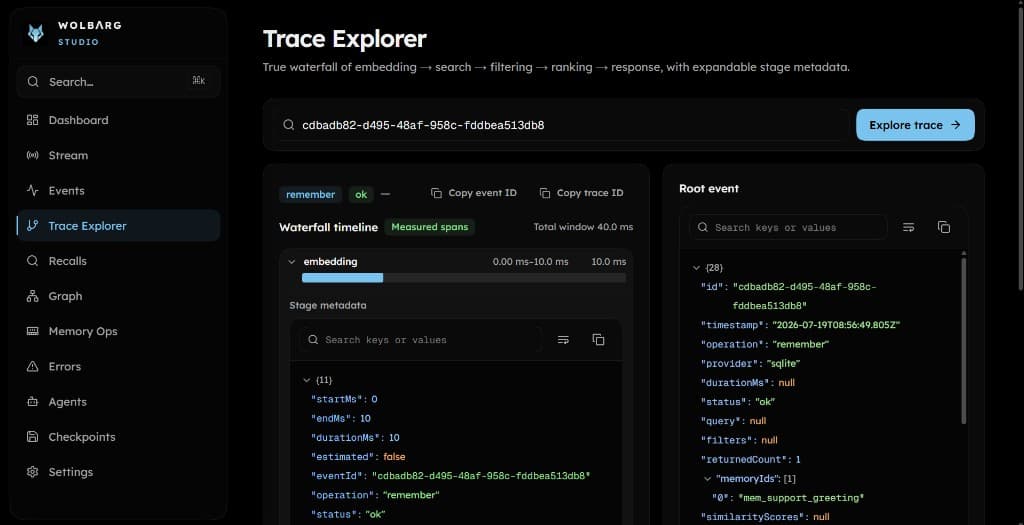The height and width of the screenshot is (525, 1024).
Task: Click the Errors warning triangle icon
Action: click(x=33, y=367)
